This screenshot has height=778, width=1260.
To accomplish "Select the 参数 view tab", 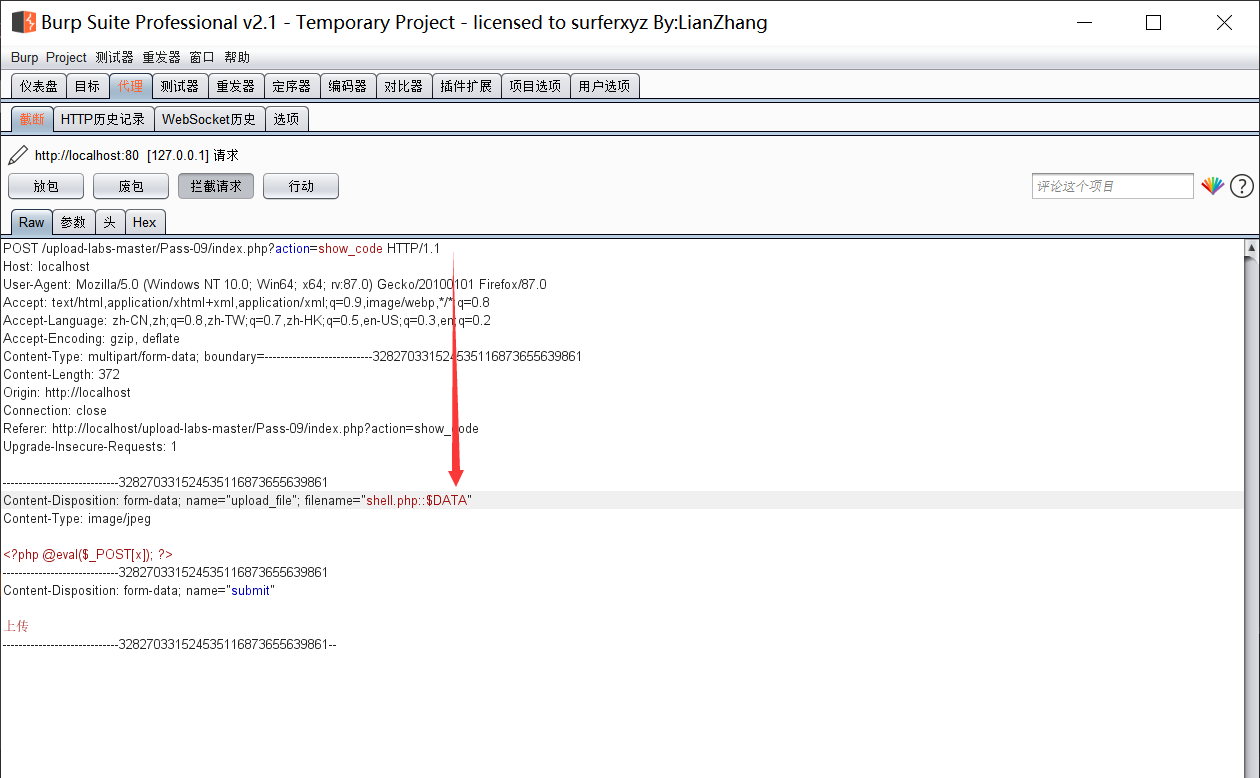I will pos(73,222).
